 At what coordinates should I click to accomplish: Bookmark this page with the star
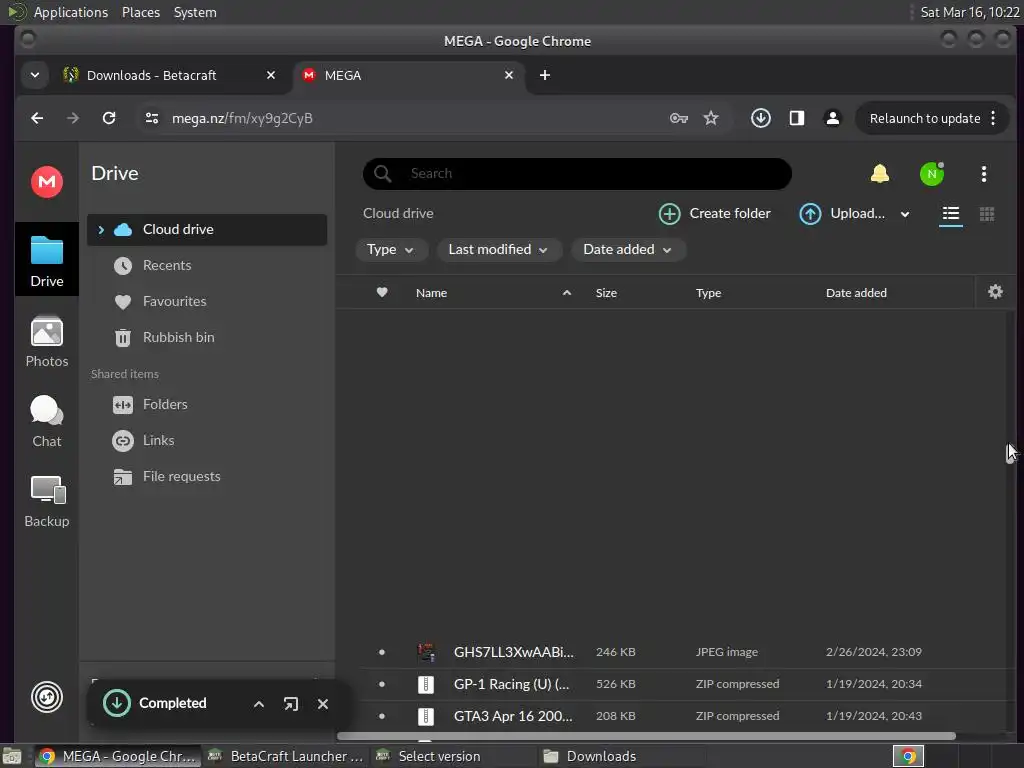[711, 118]
